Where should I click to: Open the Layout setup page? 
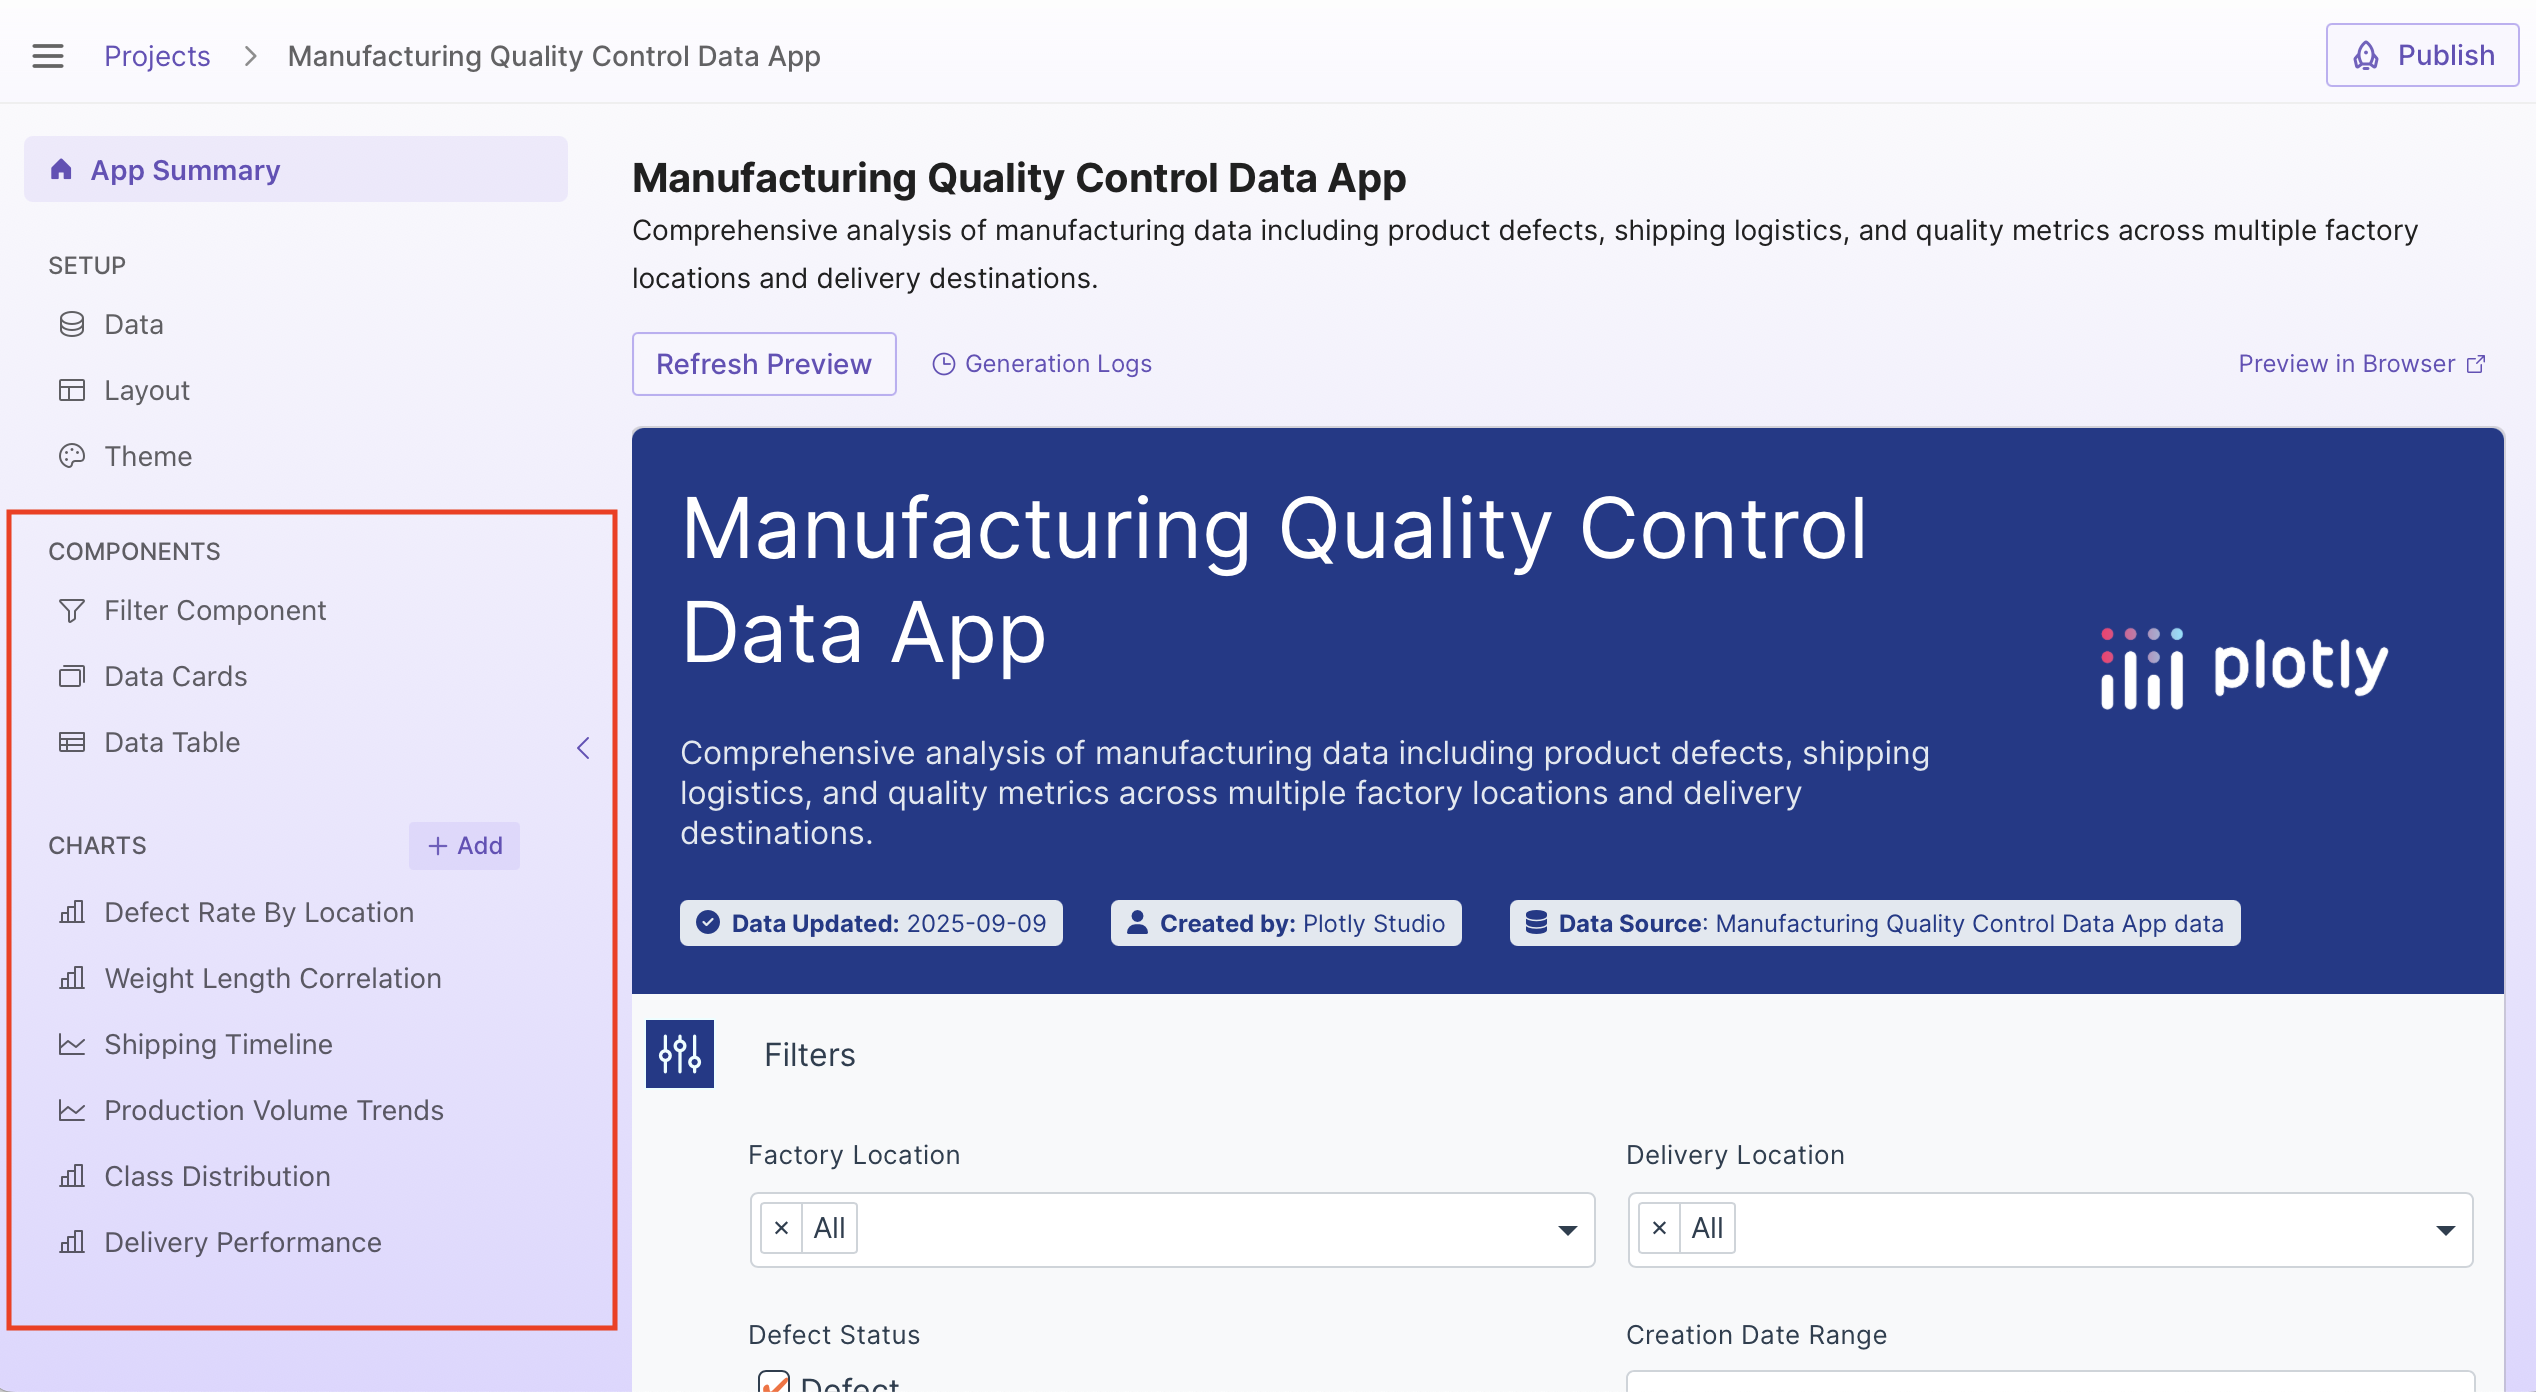[x=146, y=390]
